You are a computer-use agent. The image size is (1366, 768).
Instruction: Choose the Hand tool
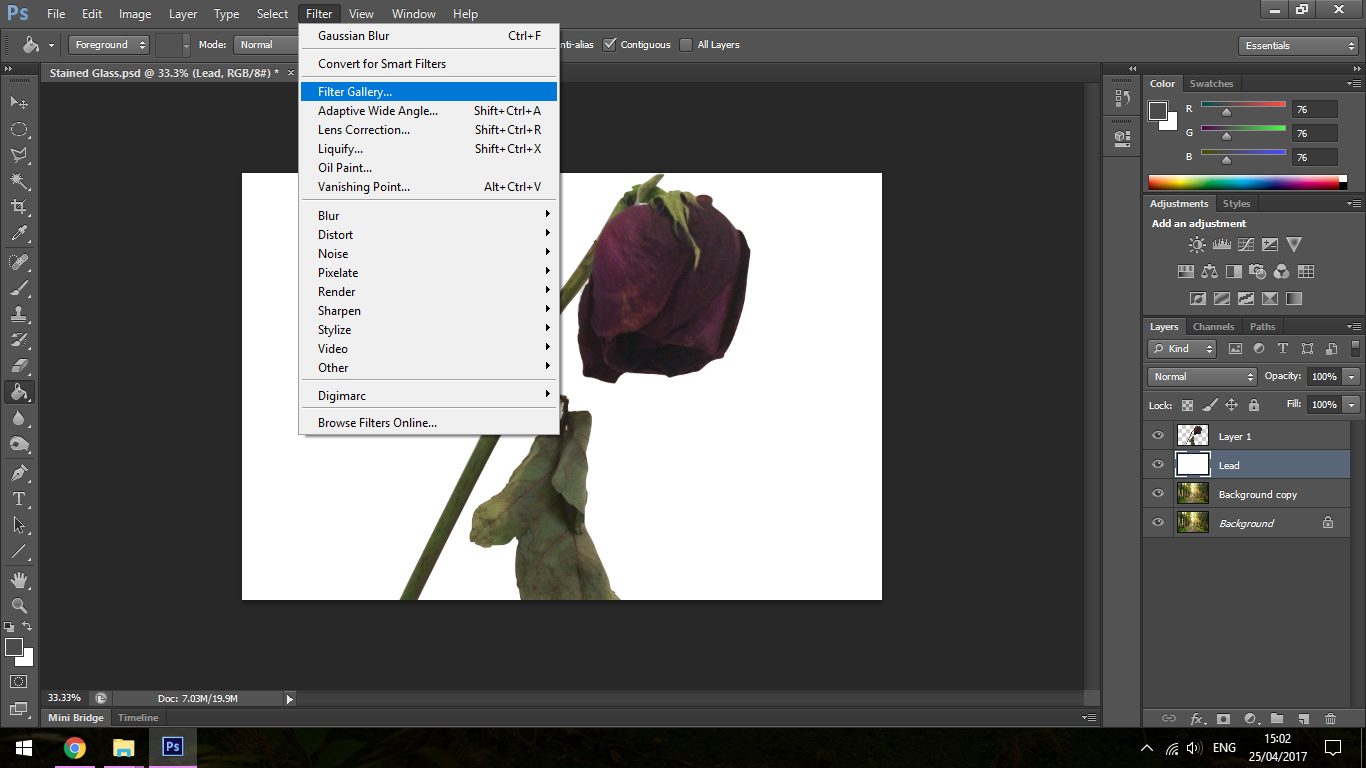pos(19,579)
